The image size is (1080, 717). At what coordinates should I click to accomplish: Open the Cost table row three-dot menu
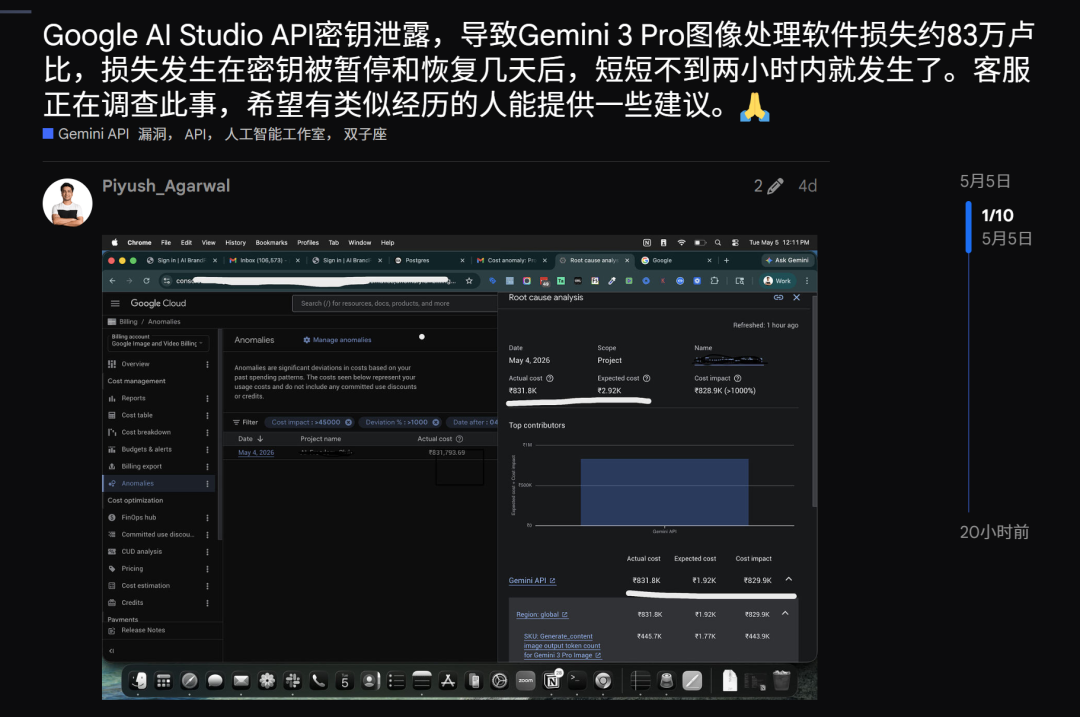(207, 415)
